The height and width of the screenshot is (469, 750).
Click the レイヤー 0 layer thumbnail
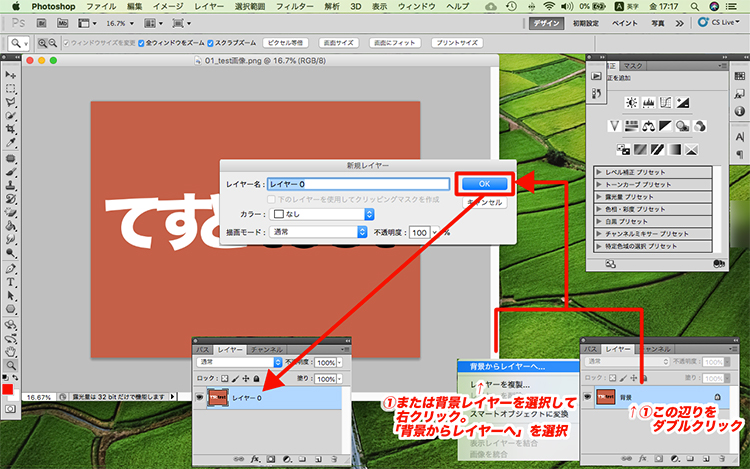tap(218, 398)
